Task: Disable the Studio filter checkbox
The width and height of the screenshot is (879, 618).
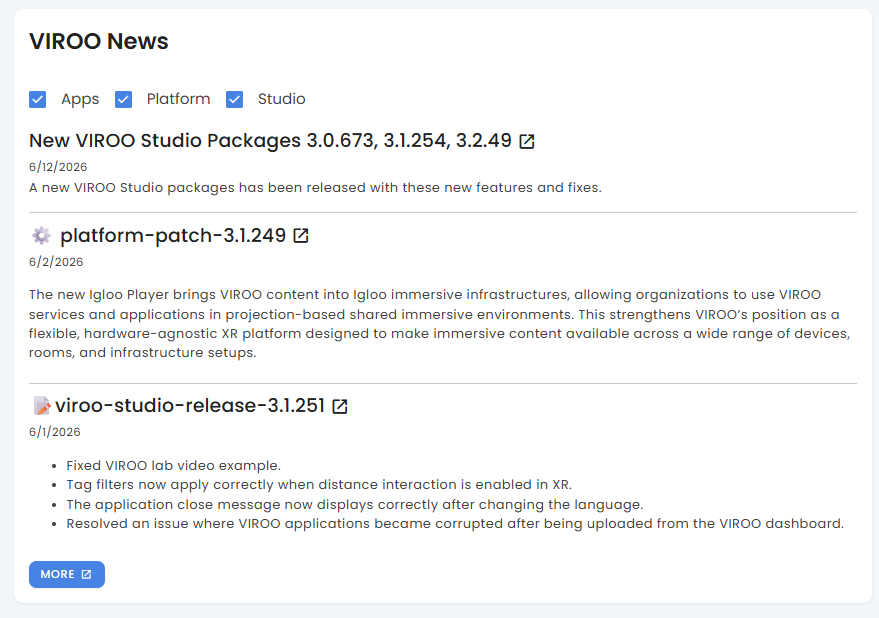Action: [234, 100]
